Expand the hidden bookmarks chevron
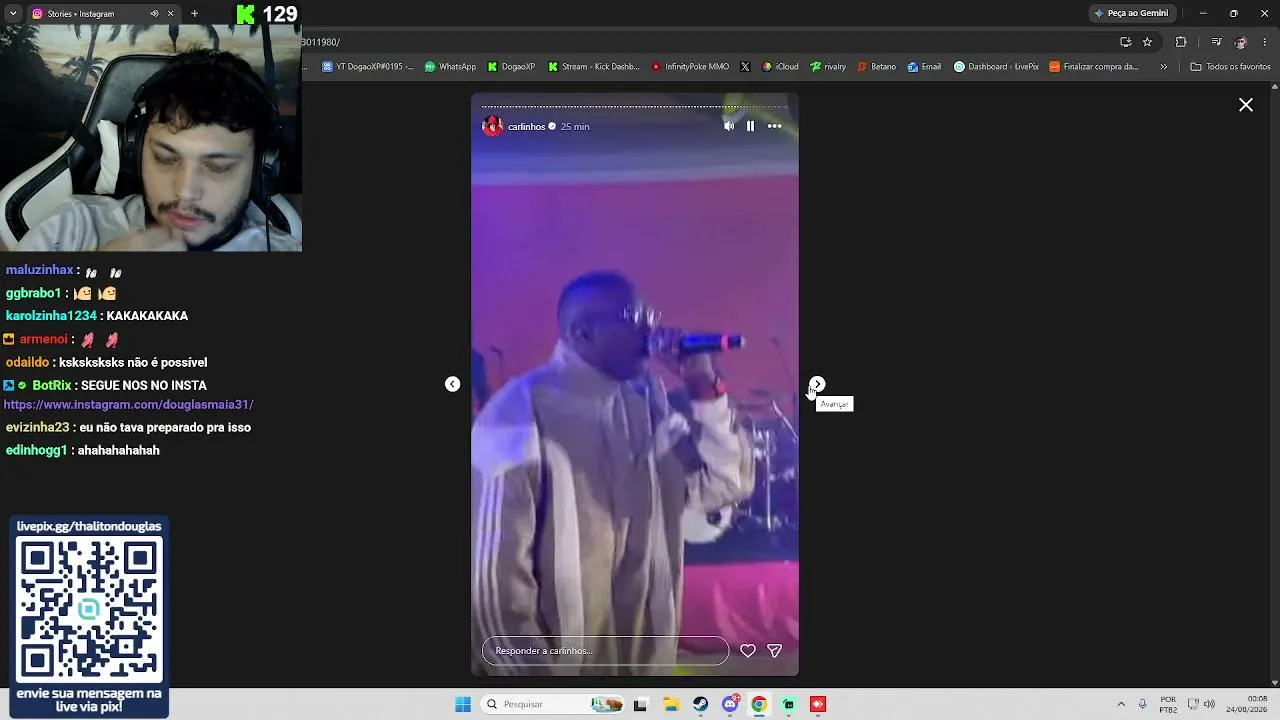The width and height of the screenshot is (1280, 720). (1163, 67)
